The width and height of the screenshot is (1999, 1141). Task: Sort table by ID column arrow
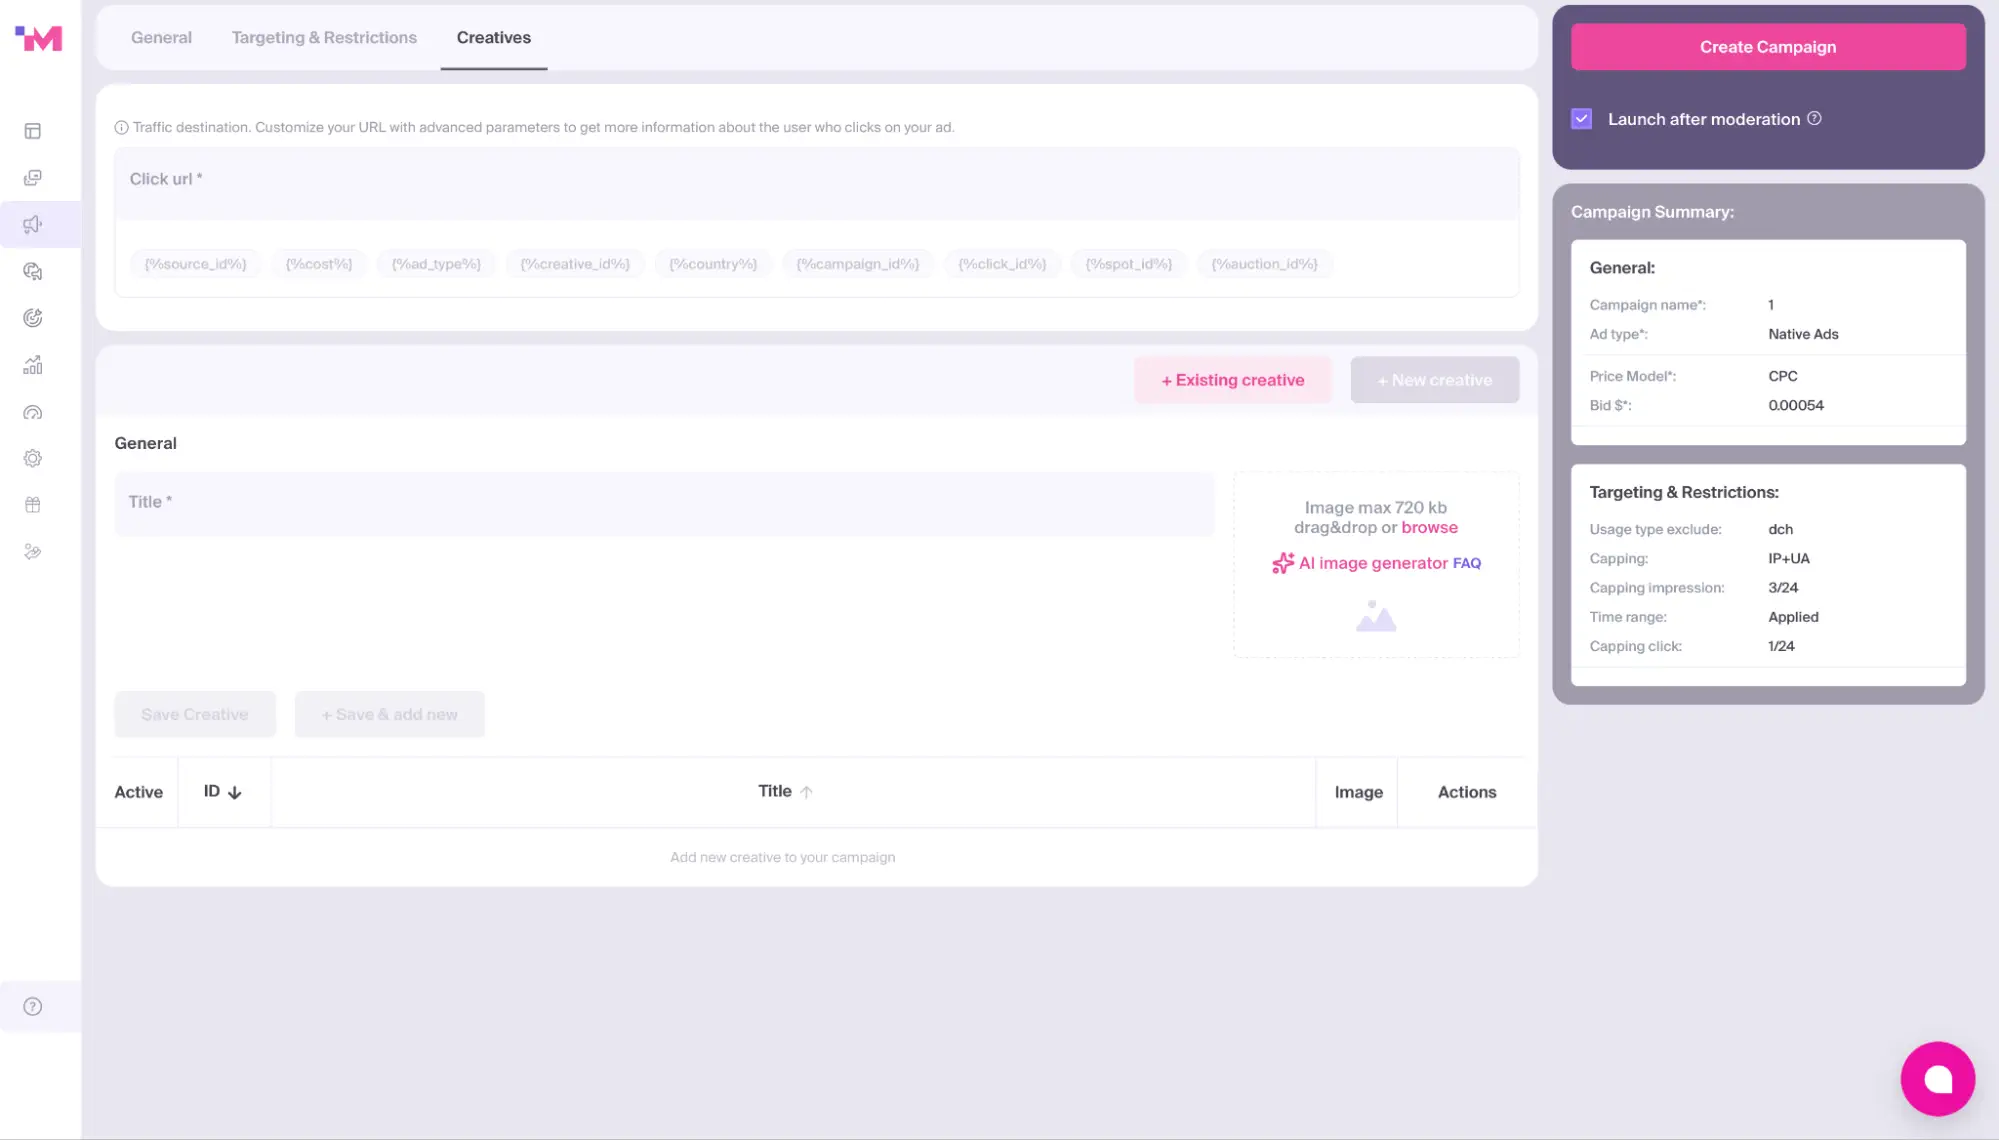coord(235,792)
